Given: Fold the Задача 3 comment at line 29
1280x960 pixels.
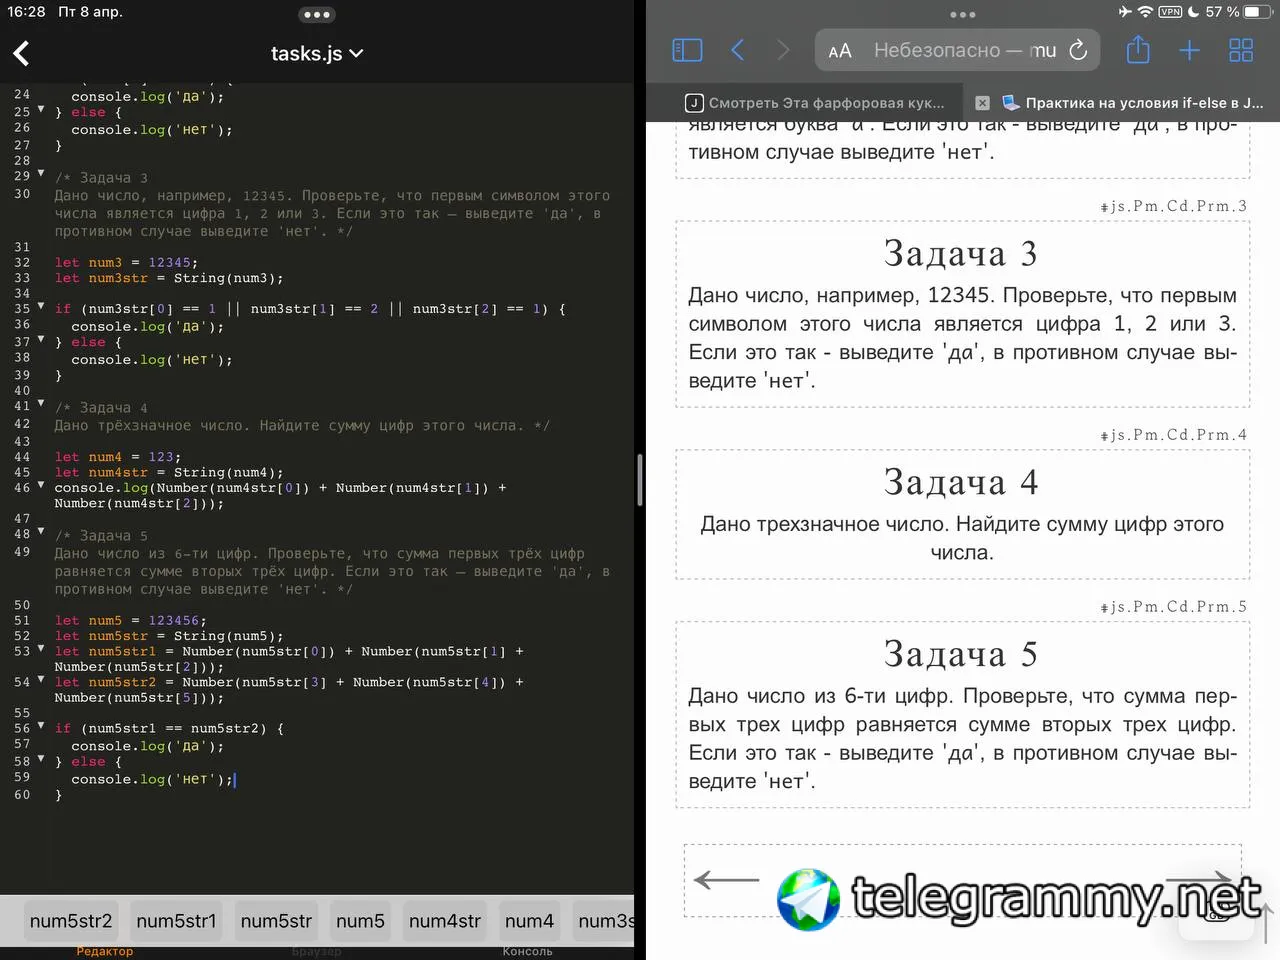Looking at the screenshot, I should coord(41,174).
